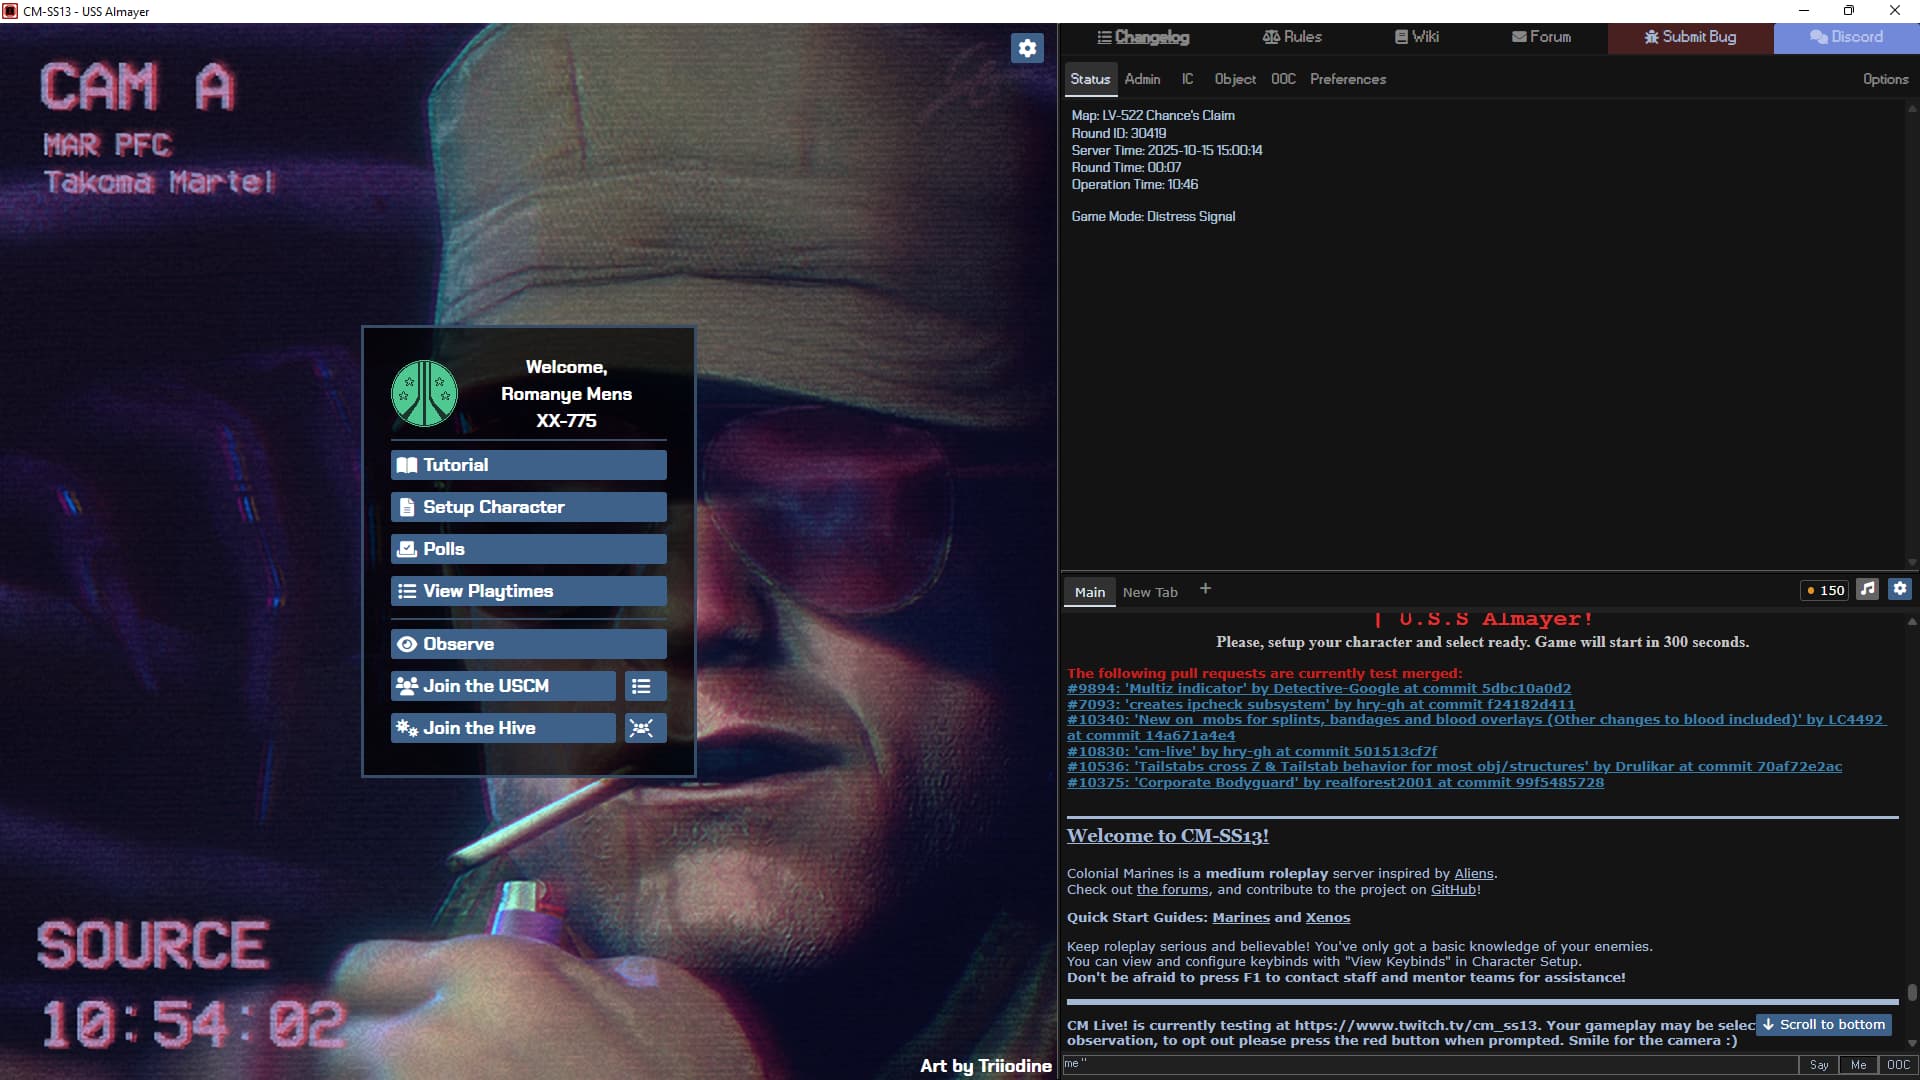The image size is (1920, 1080).
Task: Open the Discord link button
Action: [x=1846, y=37]
